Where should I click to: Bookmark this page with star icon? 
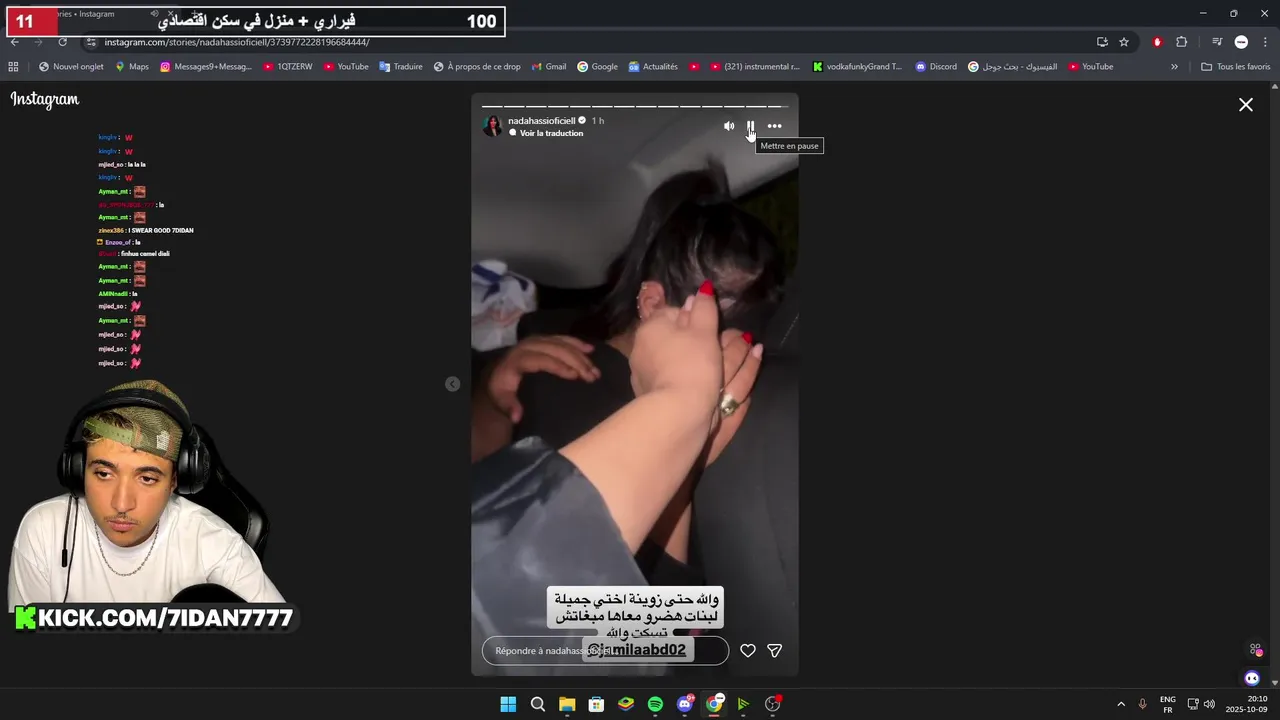click(1124, 42)
